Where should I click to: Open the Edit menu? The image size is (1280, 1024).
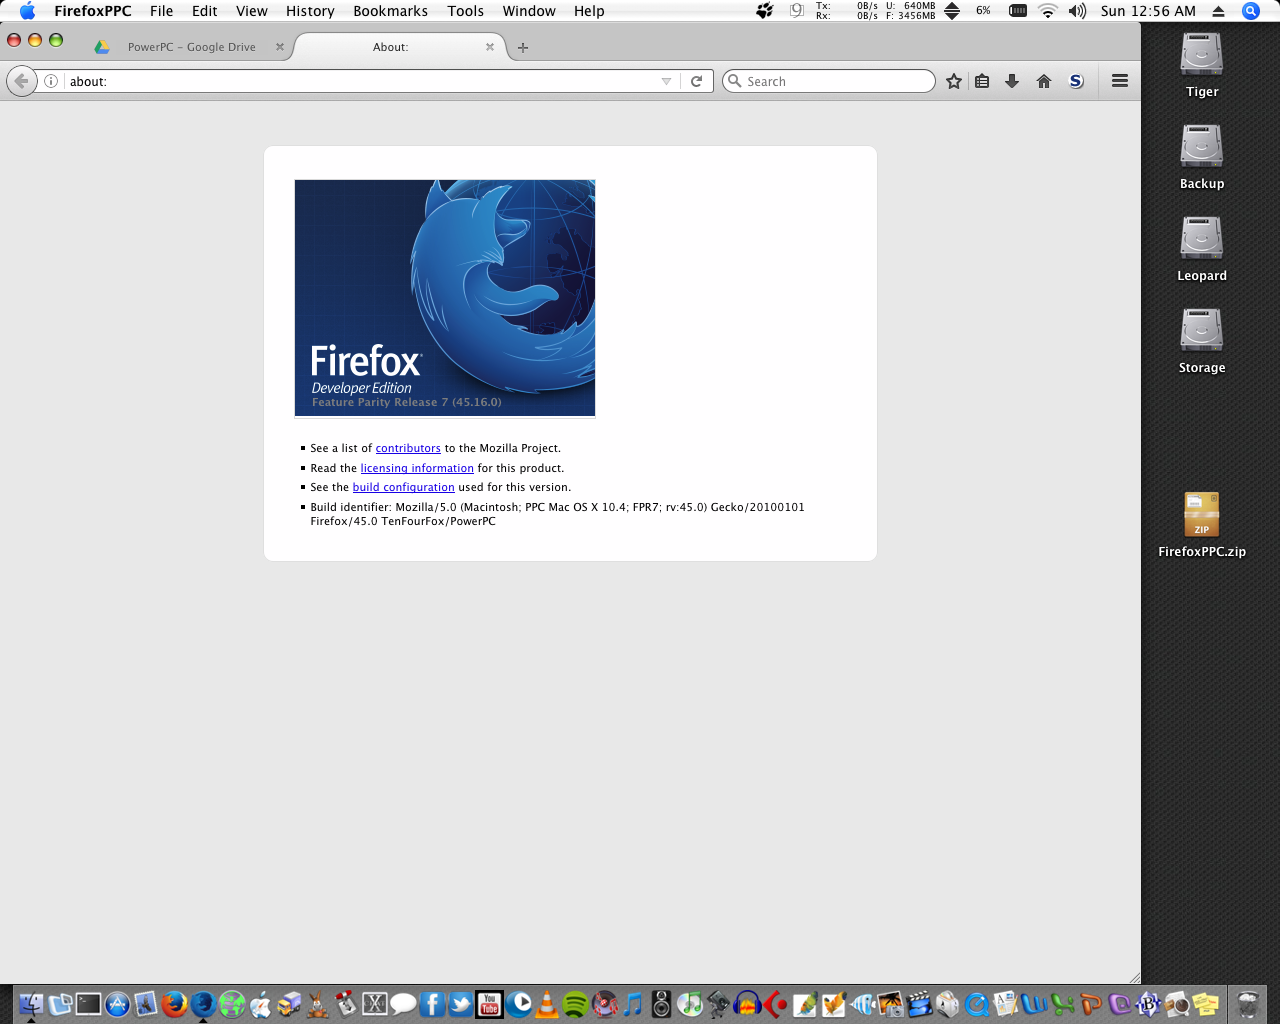point(205,11)
